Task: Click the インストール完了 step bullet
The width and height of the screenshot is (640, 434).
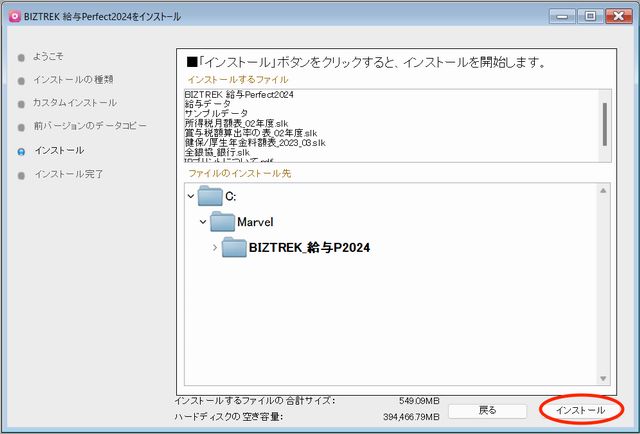Action: tap(21, 176)
